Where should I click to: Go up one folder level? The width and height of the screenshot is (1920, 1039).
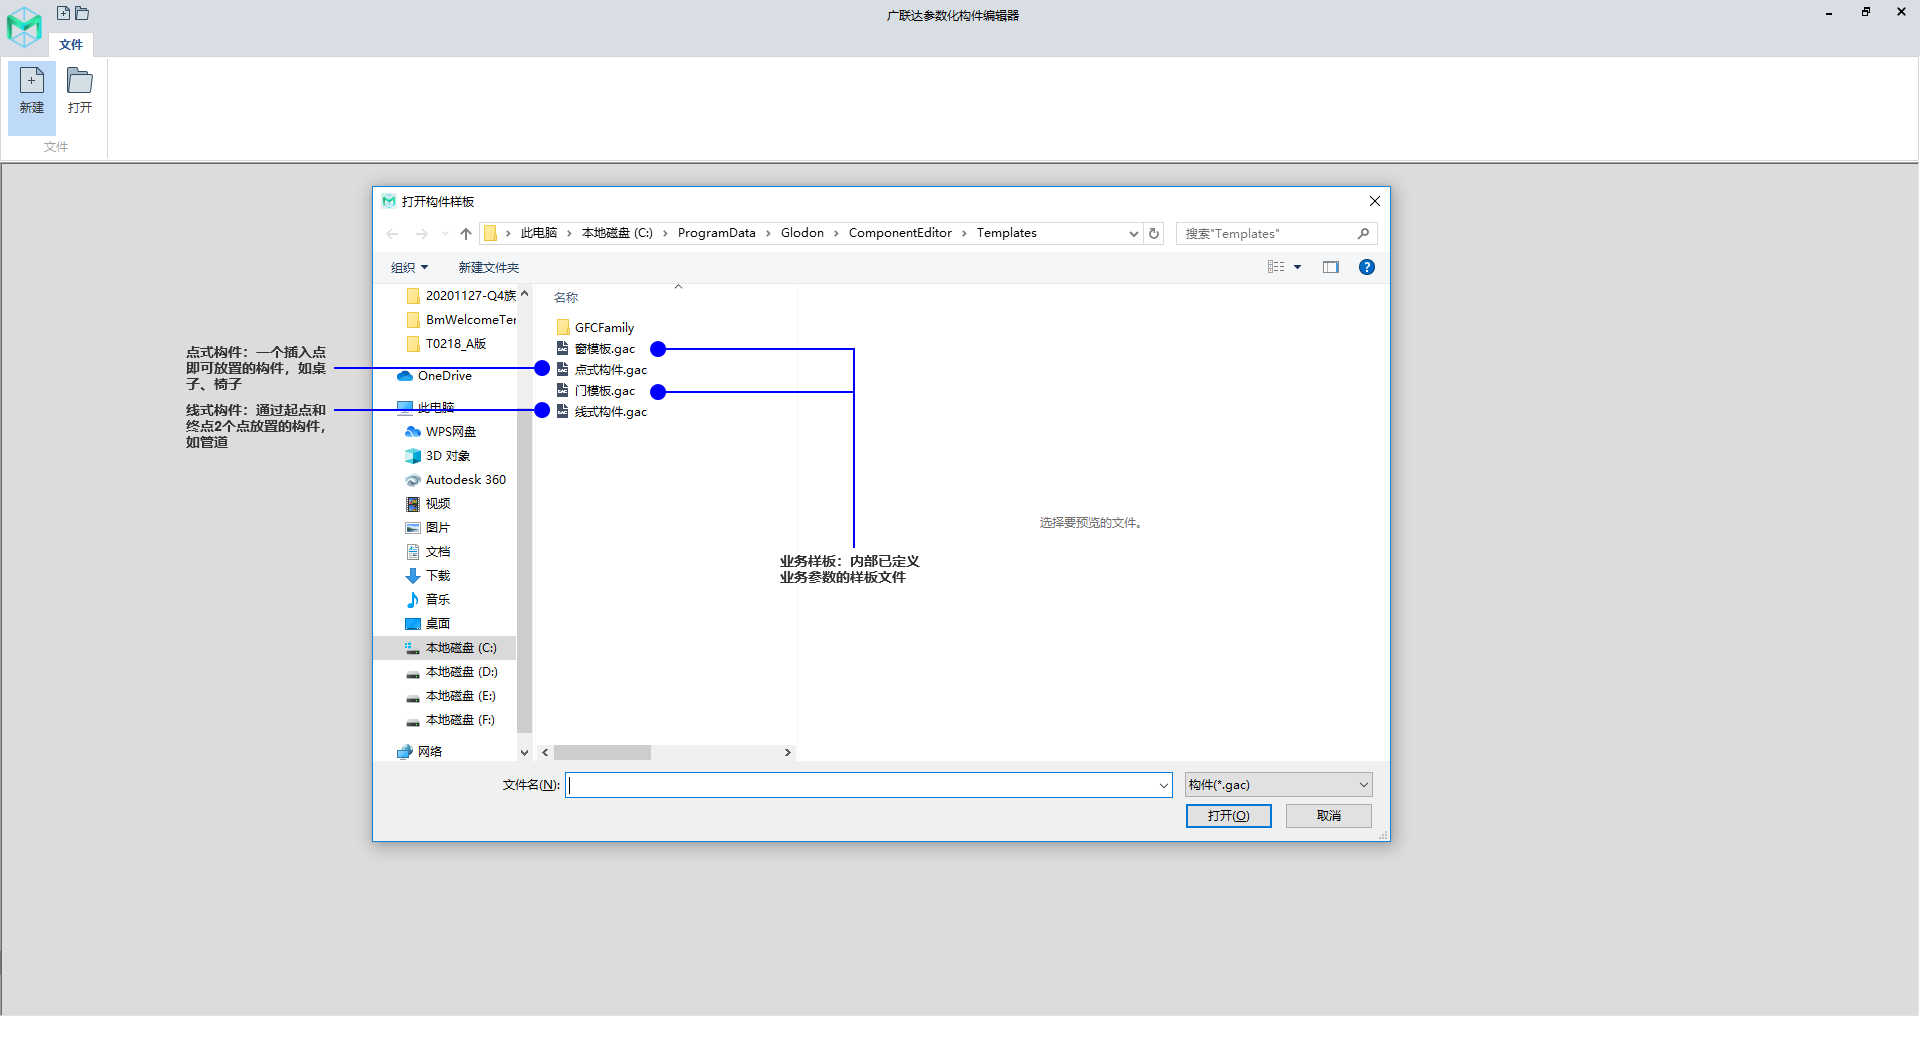[466, 233]
